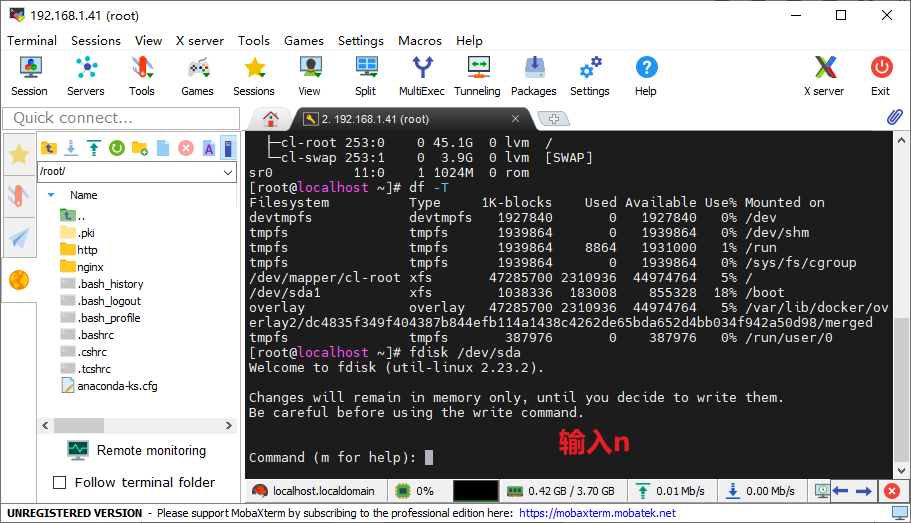Toggle Name column sort arrow

point(51,195)
